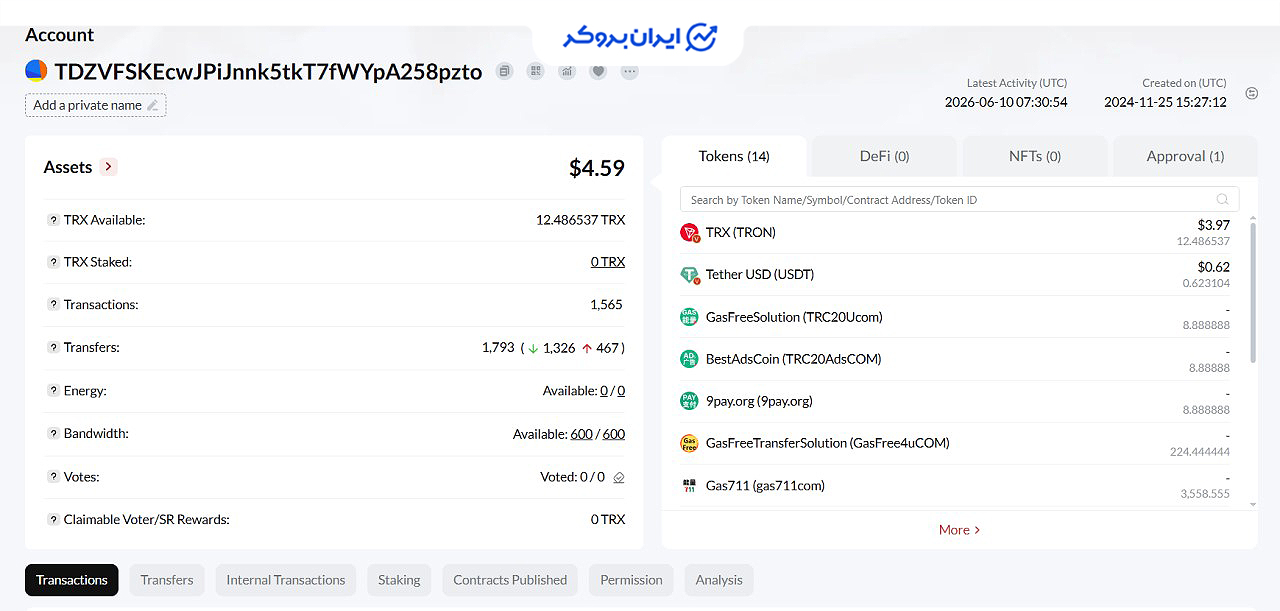
Task: Open the three-dots more options icon
Action: coord(629,71)
